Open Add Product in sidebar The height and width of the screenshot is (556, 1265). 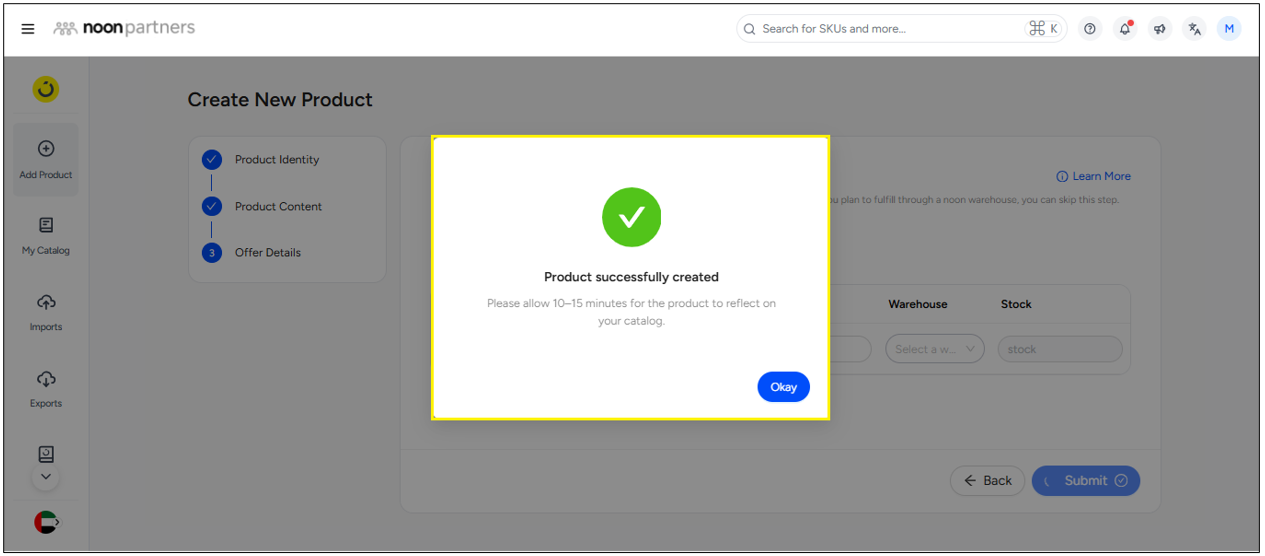pyautogui.click(x=46, y=159)
